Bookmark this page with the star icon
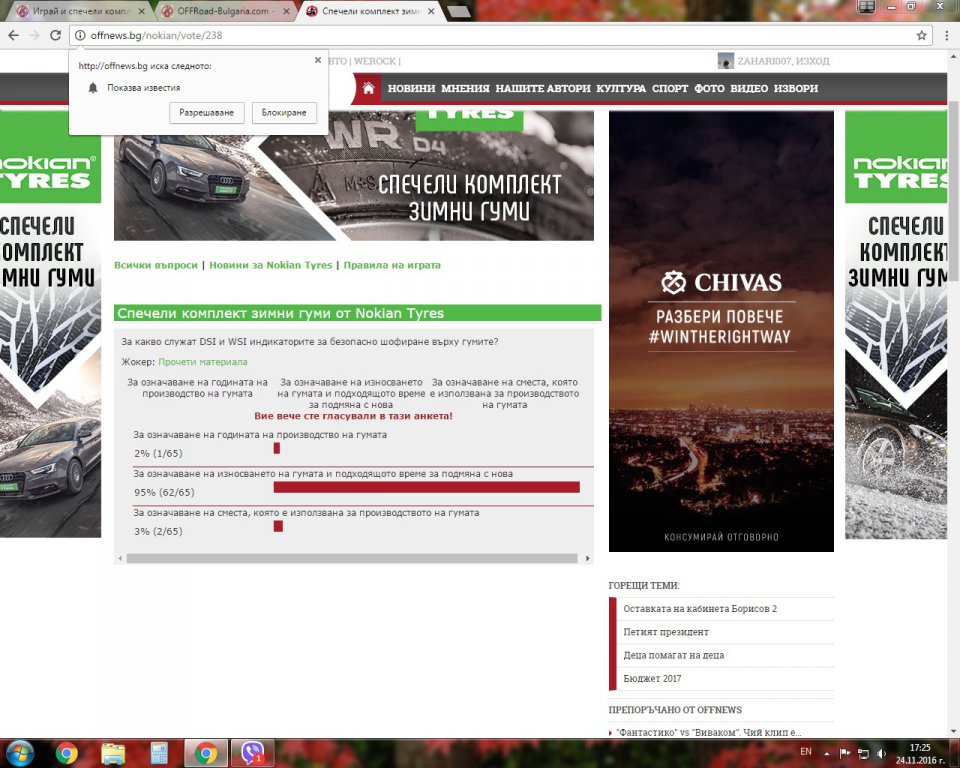The width and height of the screenshot is (960, 768). [x=921, y=35]
